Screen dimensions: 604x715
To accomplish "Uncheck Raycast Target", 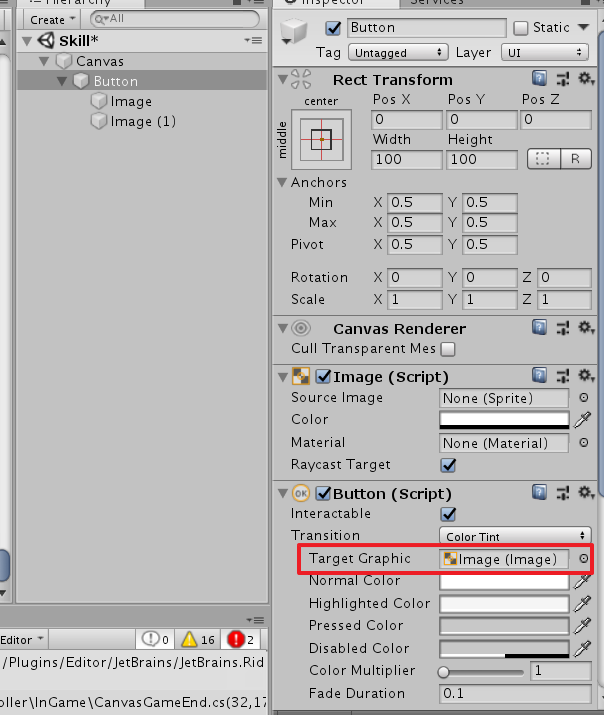I will tap(448, 465).
